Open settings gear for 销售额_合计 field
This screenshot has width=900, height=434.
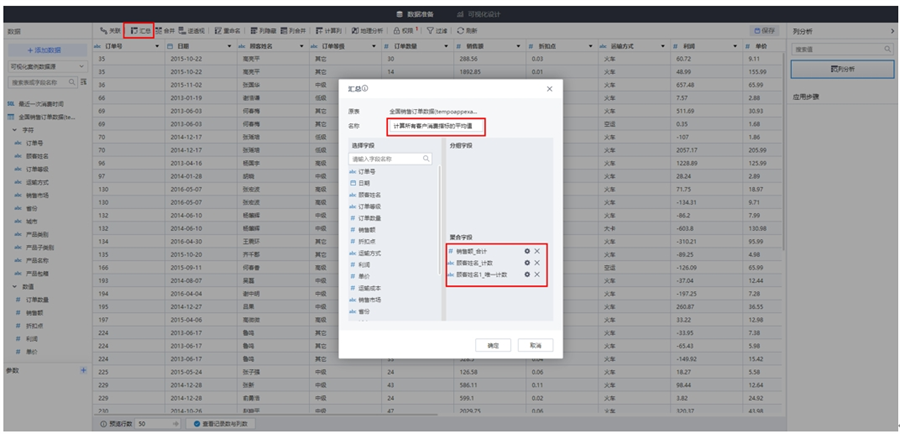(x=527, y=250)
